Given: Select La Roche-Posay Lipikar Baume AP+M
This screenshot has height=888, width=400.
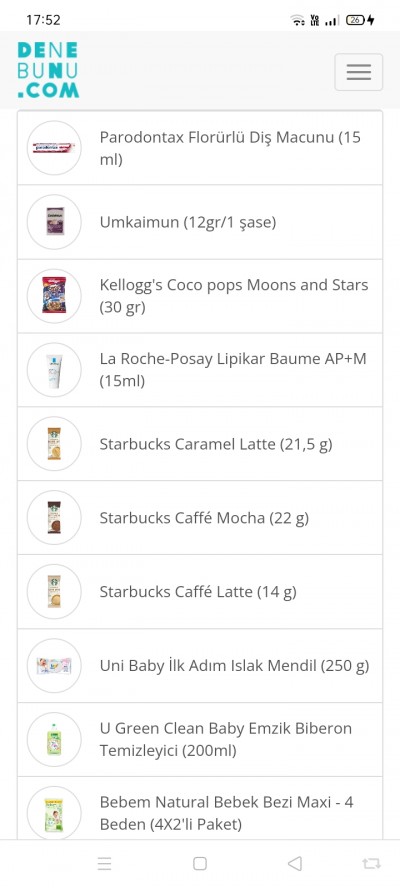Looking at the screenshot, I should tap(200, 370).
